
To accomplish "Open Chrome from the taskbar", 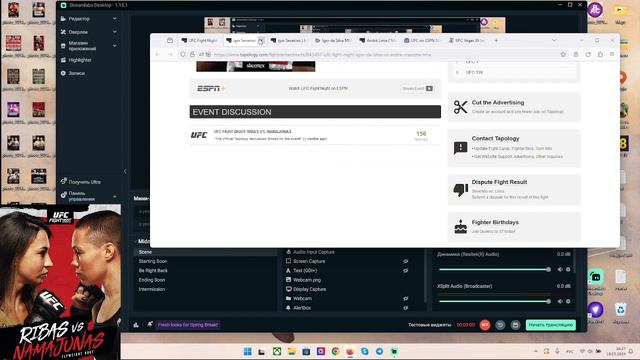I will pos(335,351).
